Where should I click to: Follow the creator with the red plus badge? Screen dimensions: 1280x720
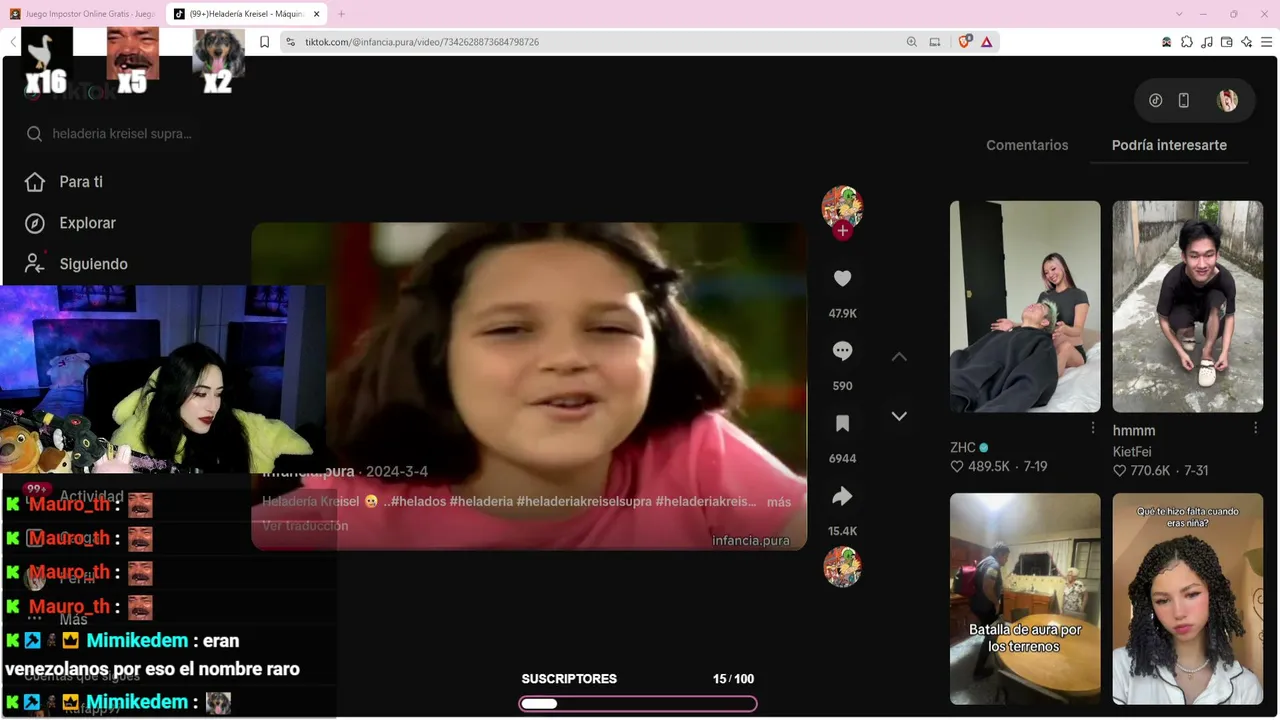point(842,231)
